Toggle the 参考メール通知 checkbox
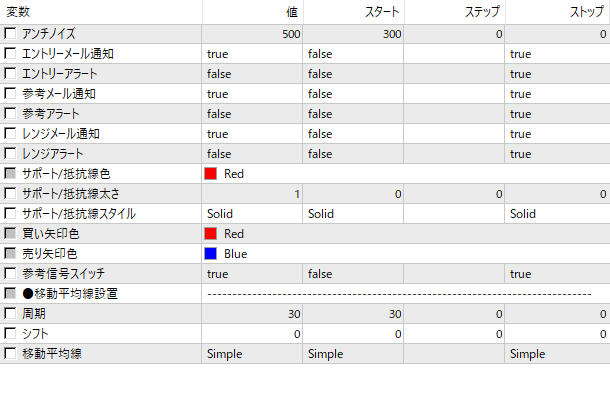This screenshot has width=610, height=400. [x=10, y=94]
